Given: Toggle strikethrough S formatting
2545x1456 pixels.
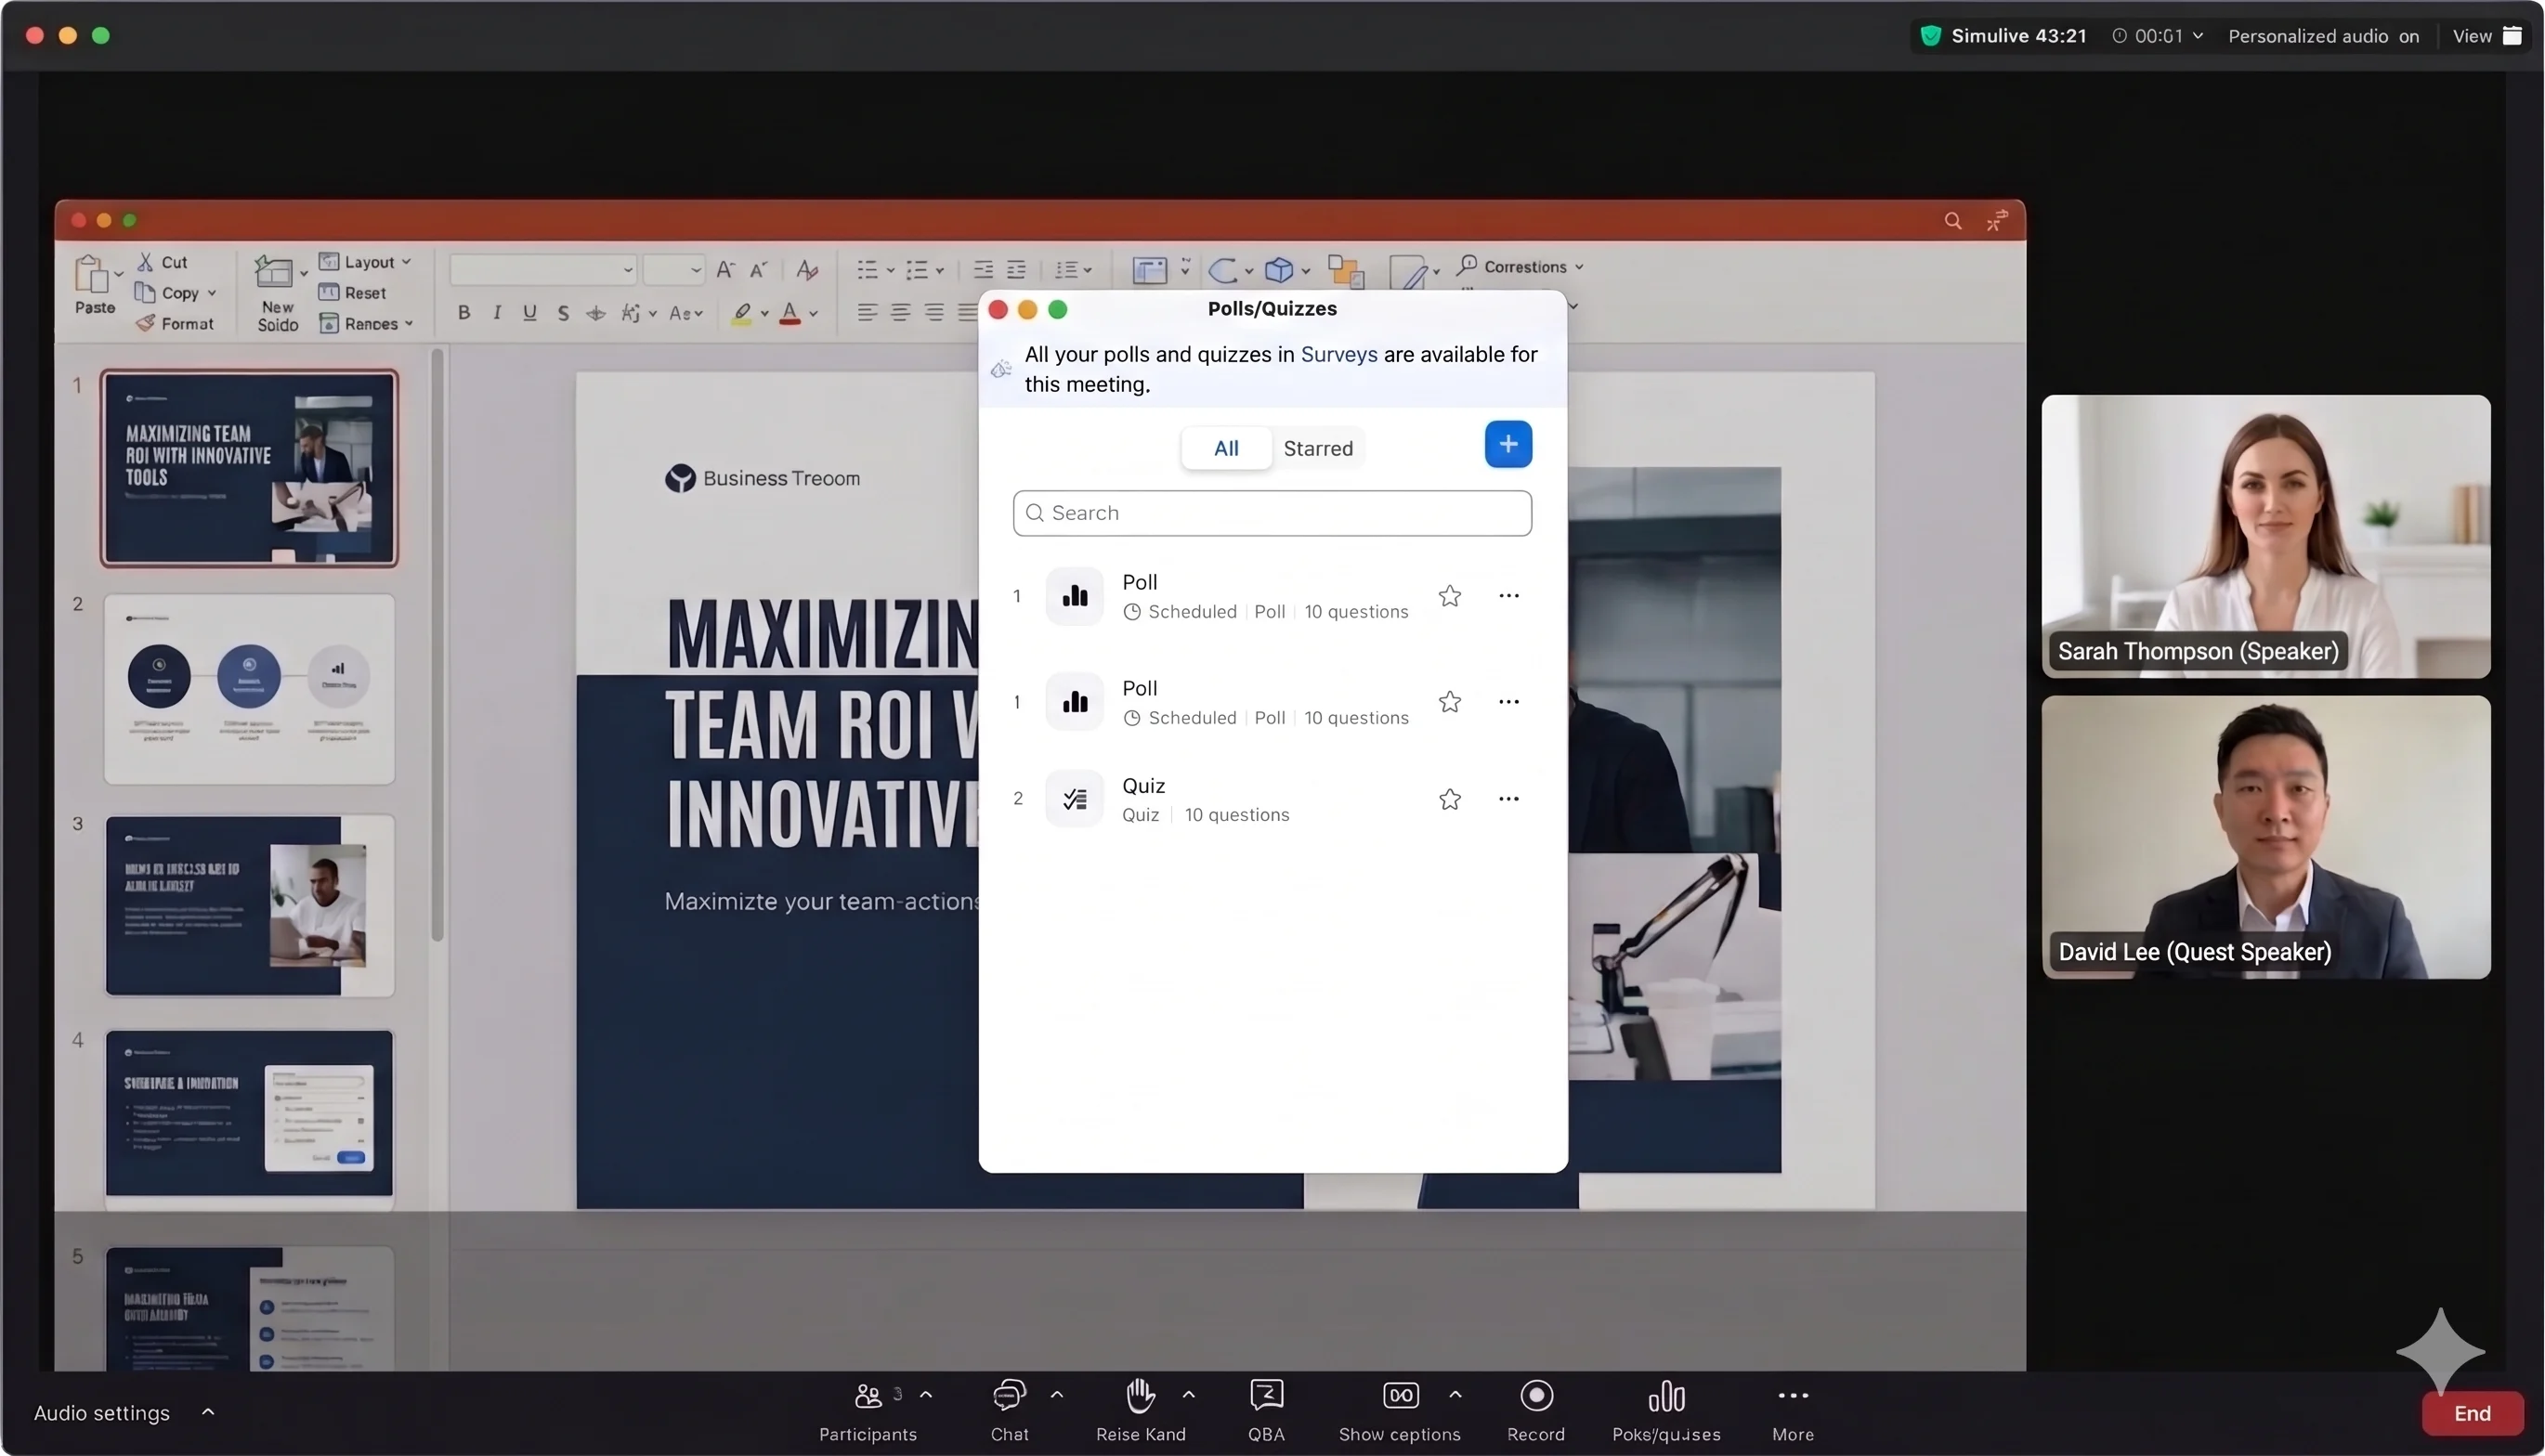Looking at the screenshot, I should click(563, 313).
